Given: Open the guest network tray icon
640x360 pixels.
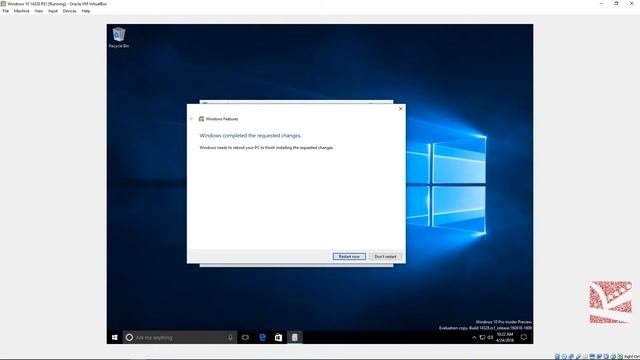Looking at the screenshot, I should coord(482,338).
